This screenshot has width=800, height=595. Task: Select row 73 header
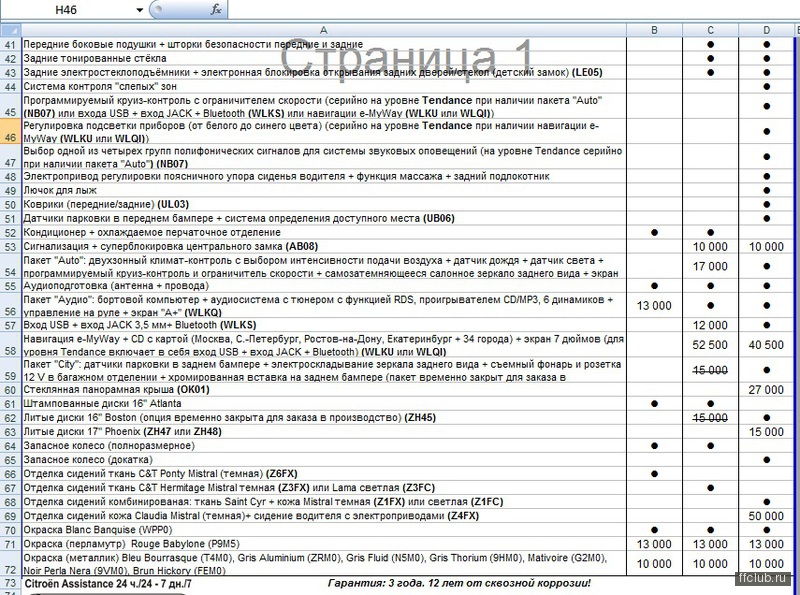coord(11,583)
